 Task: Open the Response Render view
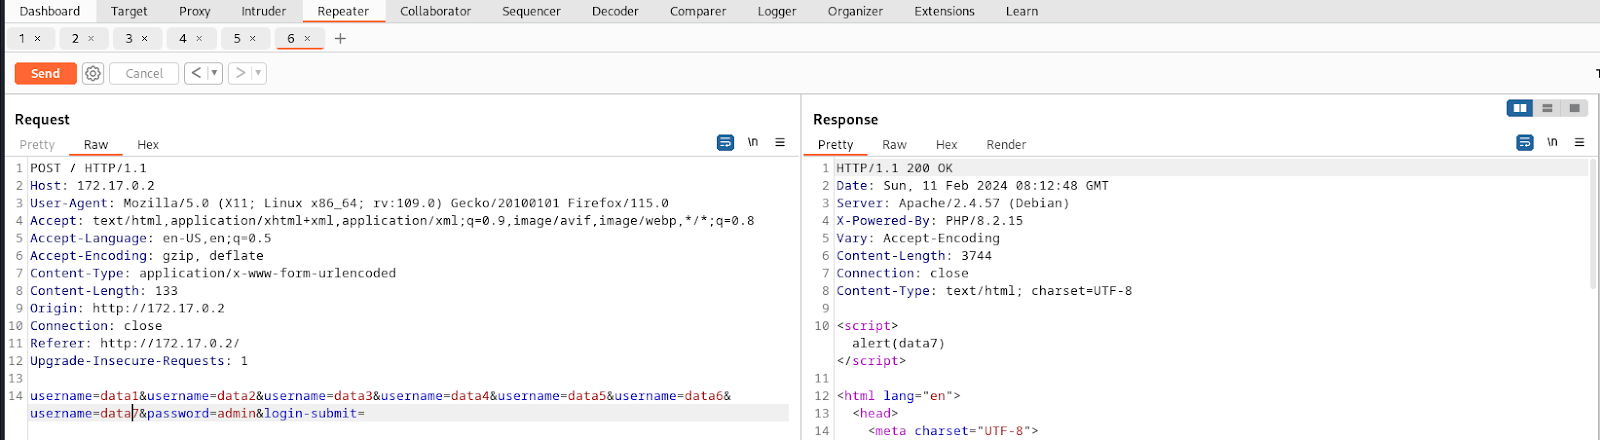1006,145
